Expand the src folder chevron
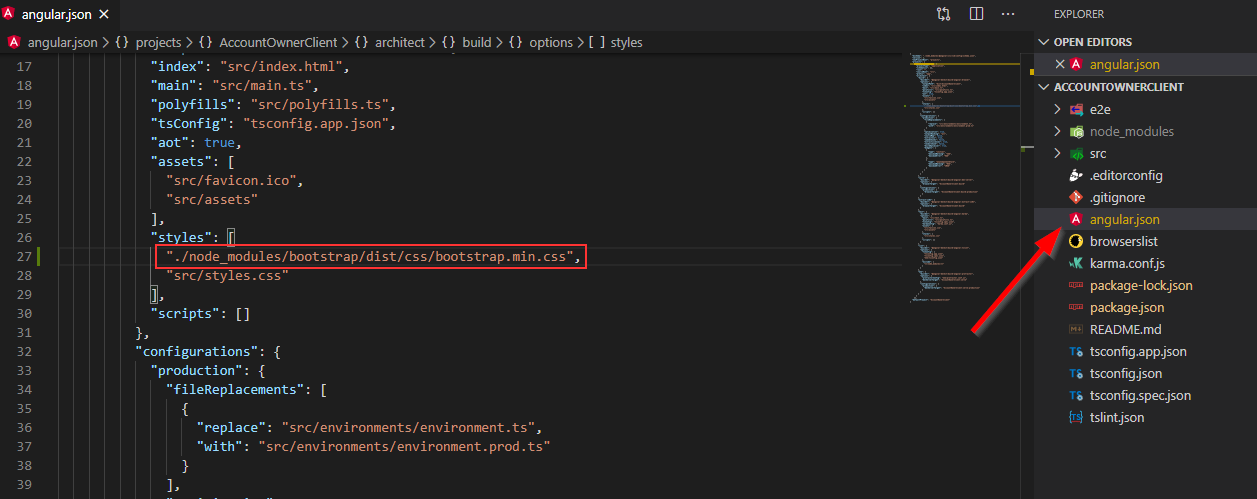 click(1059, 153)
